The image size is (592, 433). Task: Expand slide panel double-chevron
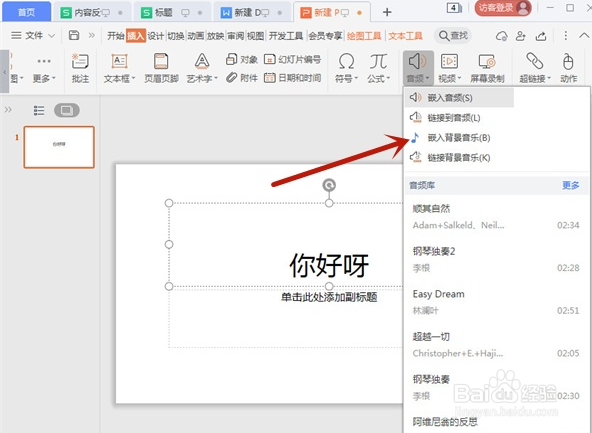[x=8, y=110]
